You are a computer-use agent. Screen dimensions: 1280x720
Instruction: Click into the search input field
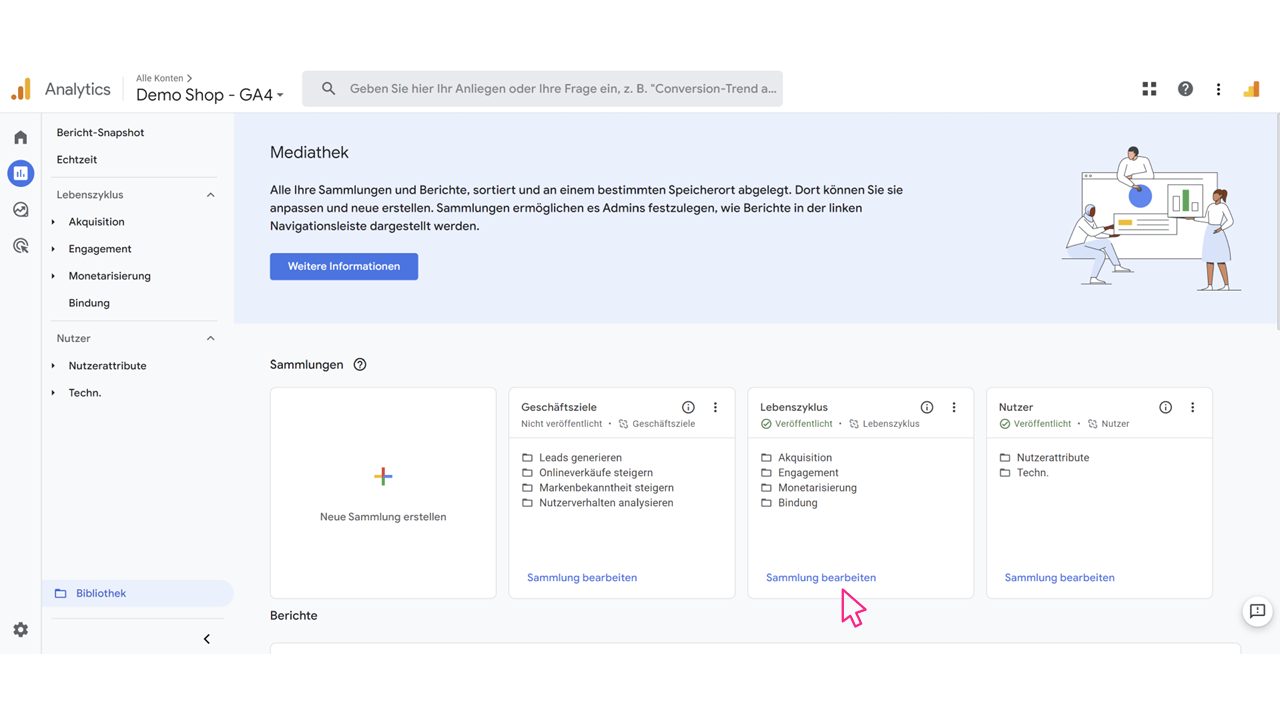pos(542,89)
